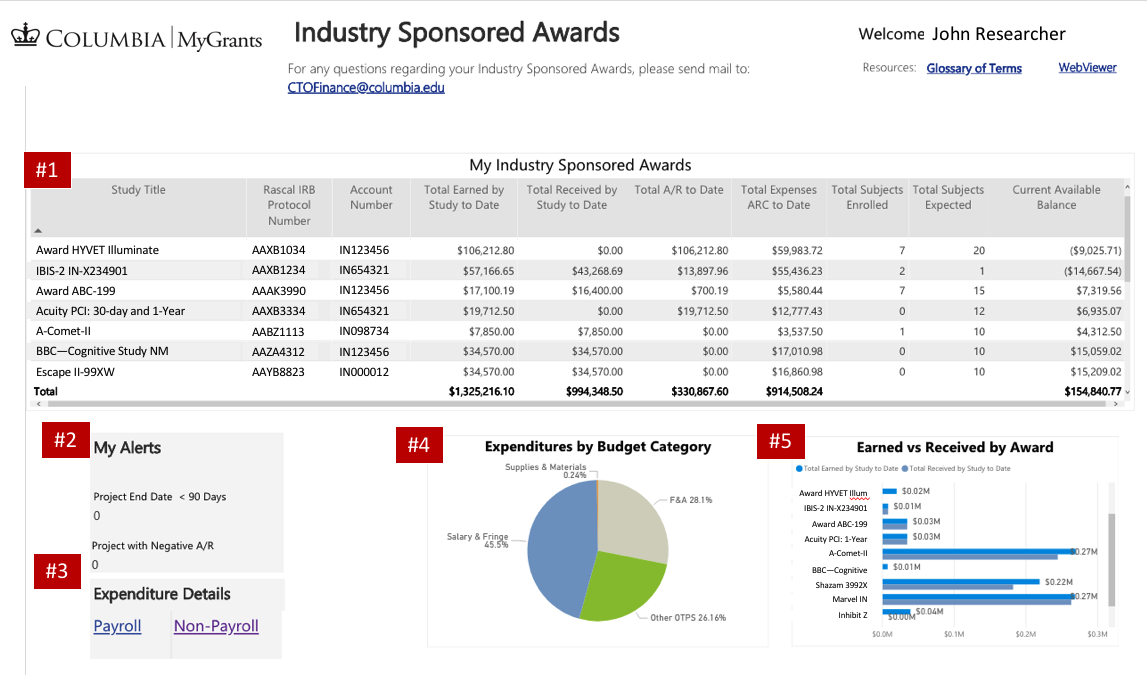Sort by Total Received by Study header
This screenshot has height=675, width=1147.
click(571, 197)
